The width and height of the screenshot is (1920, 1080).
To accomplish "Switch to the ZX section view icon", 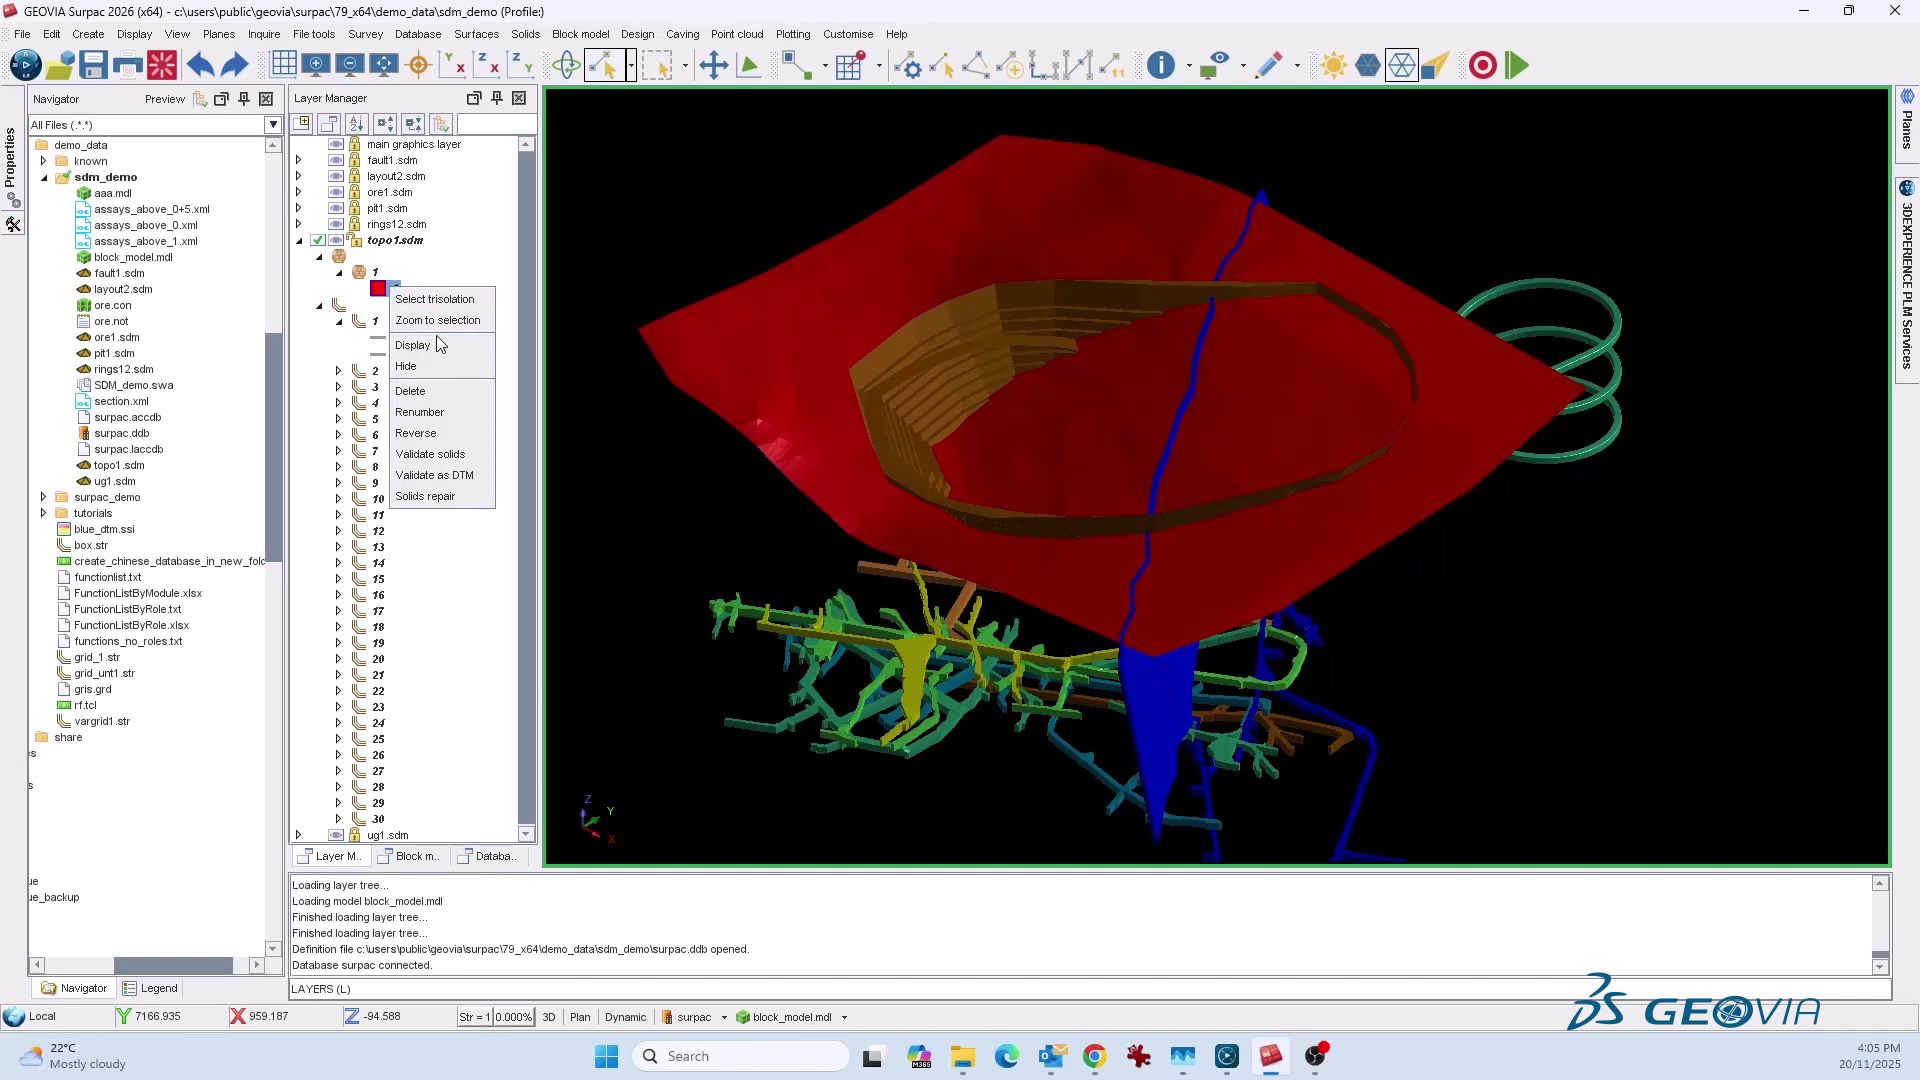I will click(487, 66).
